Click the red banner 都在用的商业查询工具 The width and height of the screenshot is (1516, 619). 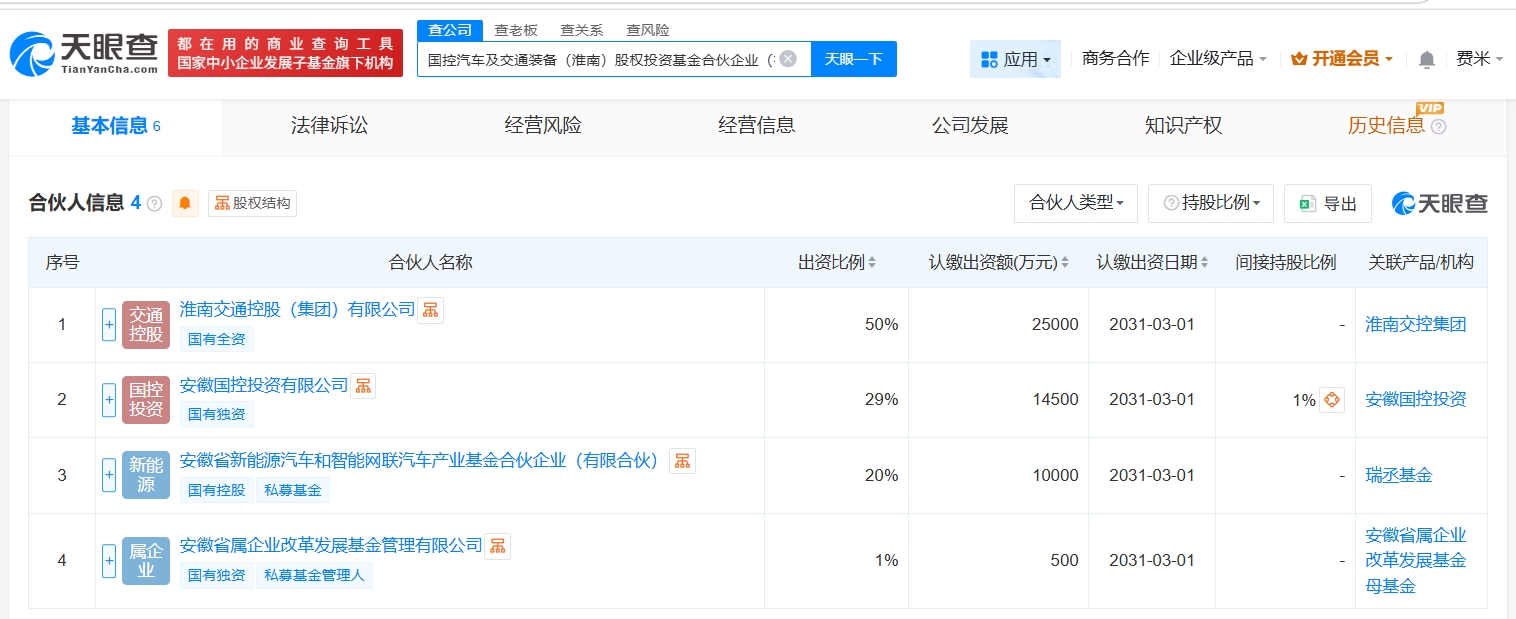tap(285, 53)
